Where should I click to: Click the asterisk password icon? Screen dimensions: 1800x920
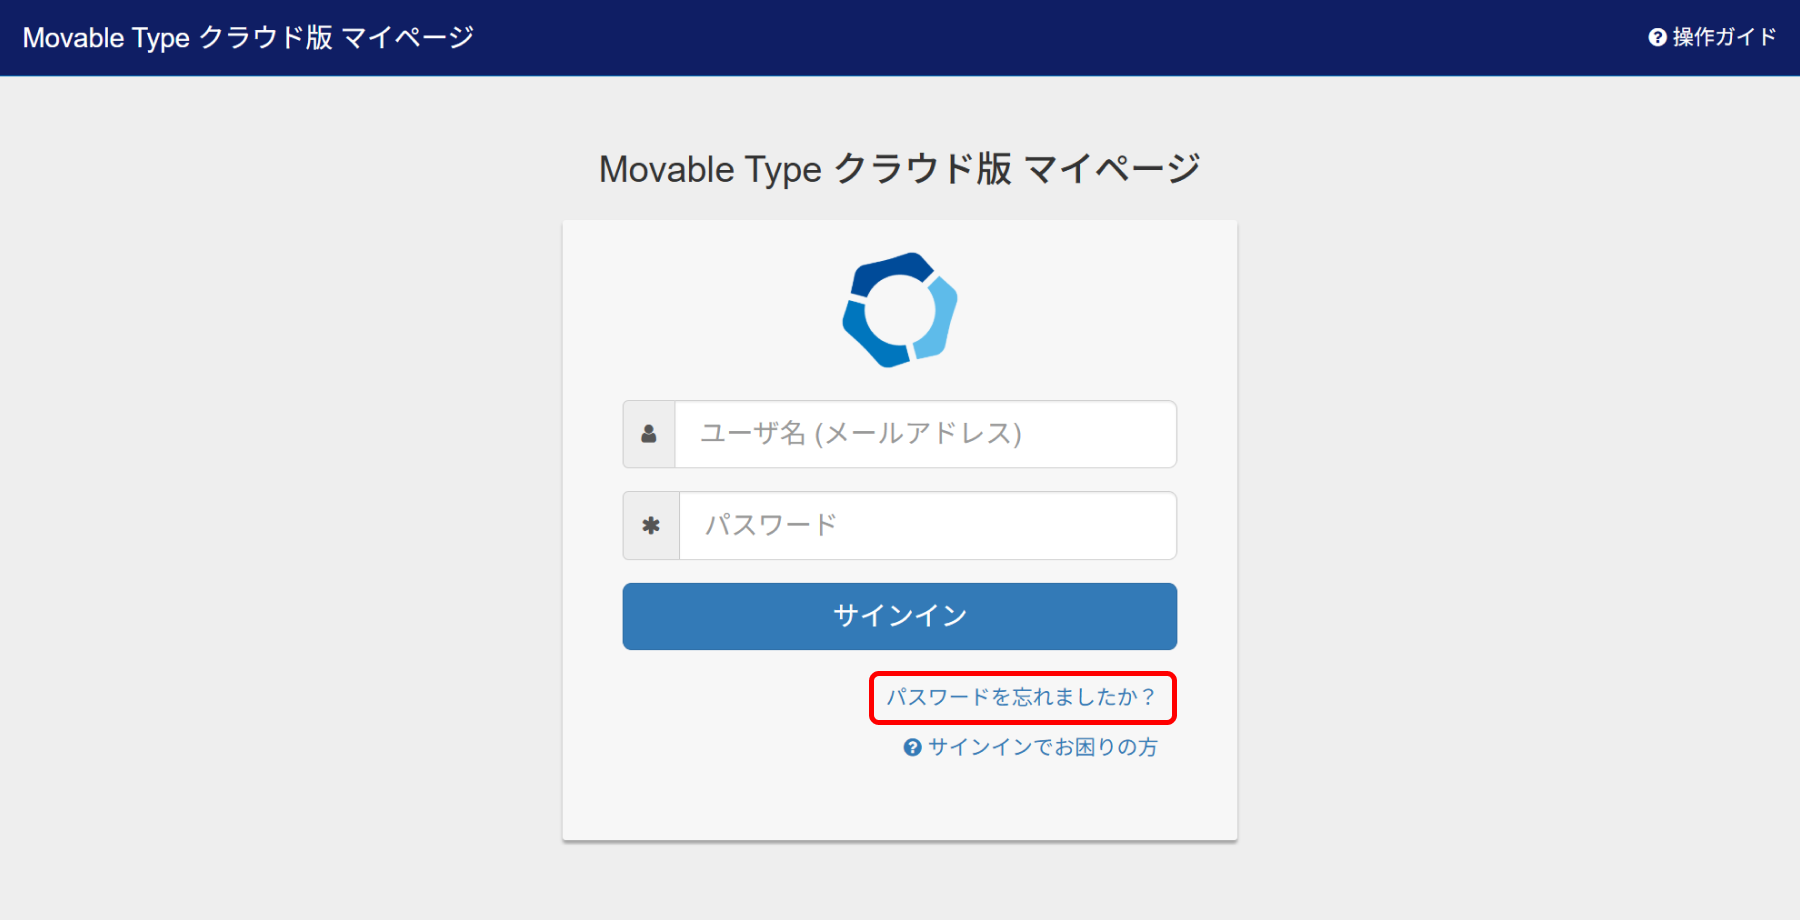(x=651, y=526)
